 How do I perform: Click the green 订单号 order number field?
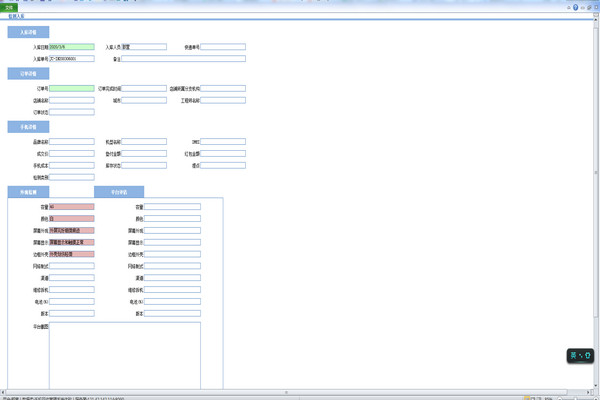72,88
